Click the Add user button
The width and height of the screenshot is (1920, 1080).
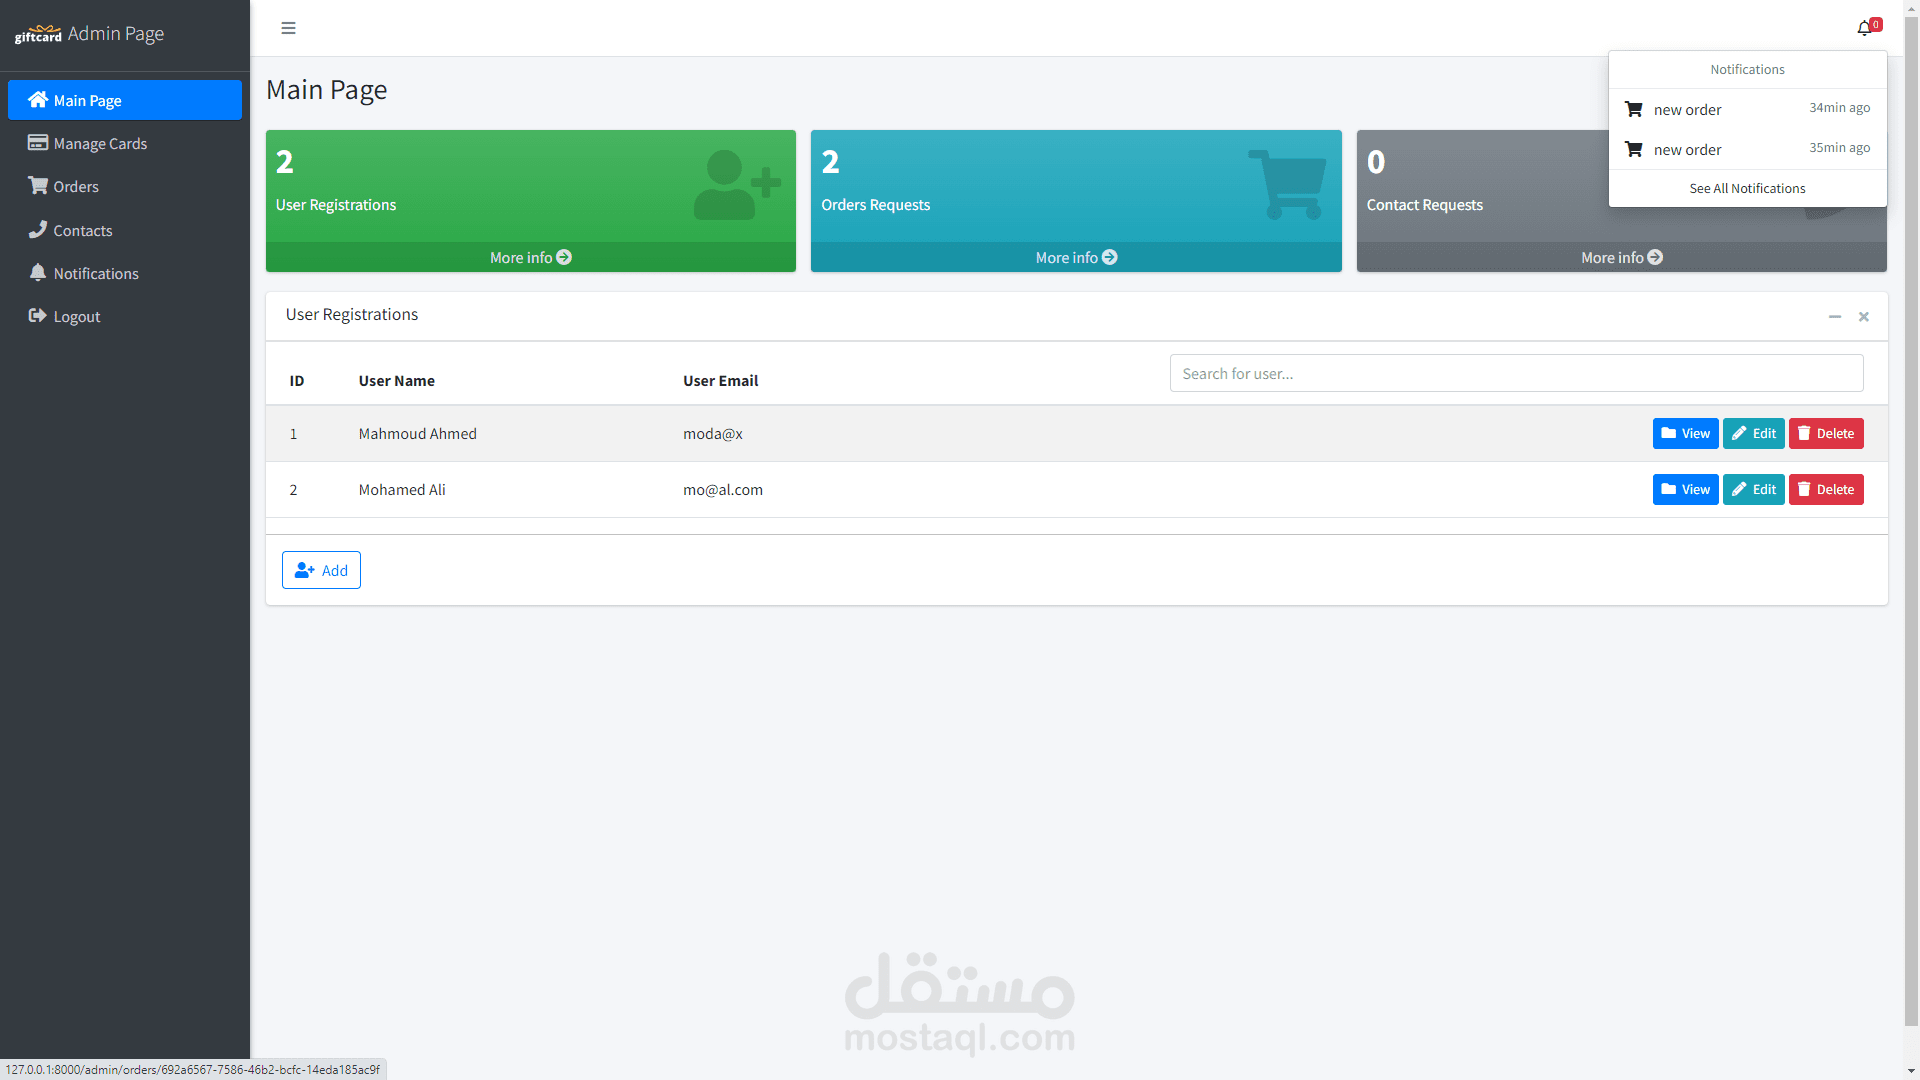(321, 570)
